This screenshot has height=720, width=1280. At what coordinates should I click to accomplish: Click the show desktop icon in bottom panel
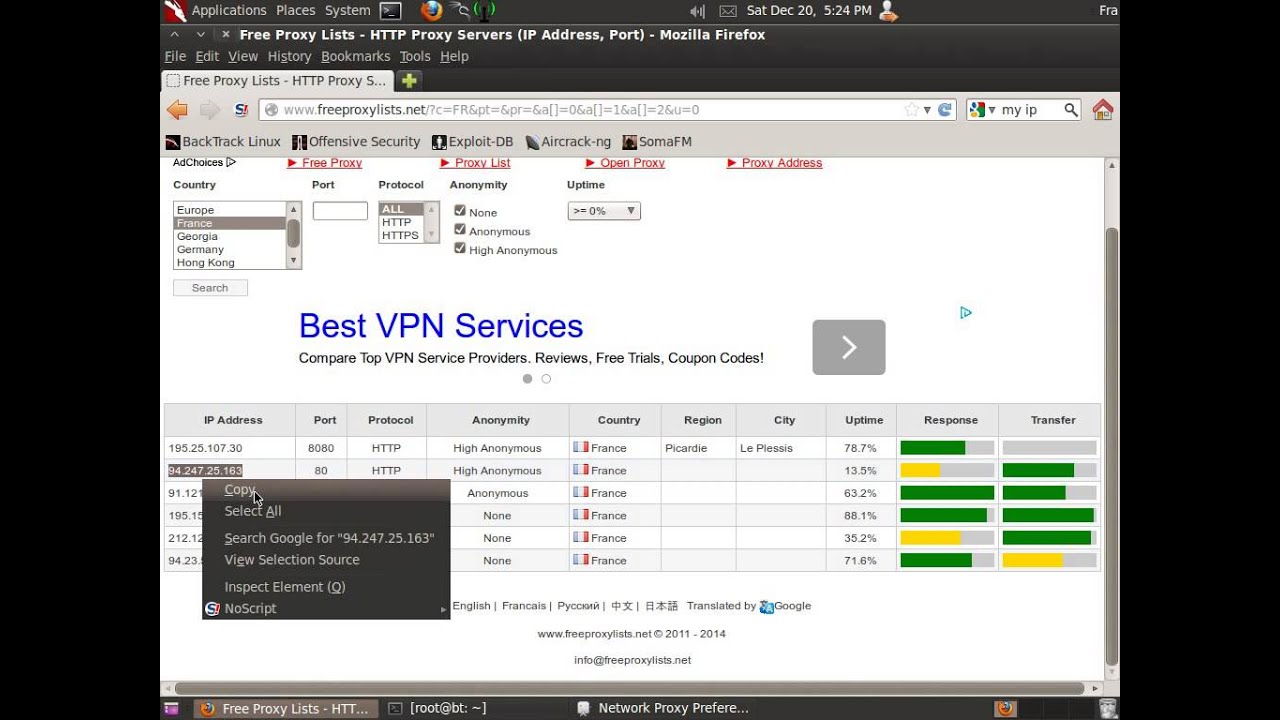pyautogui.click(x=171, y=708)
